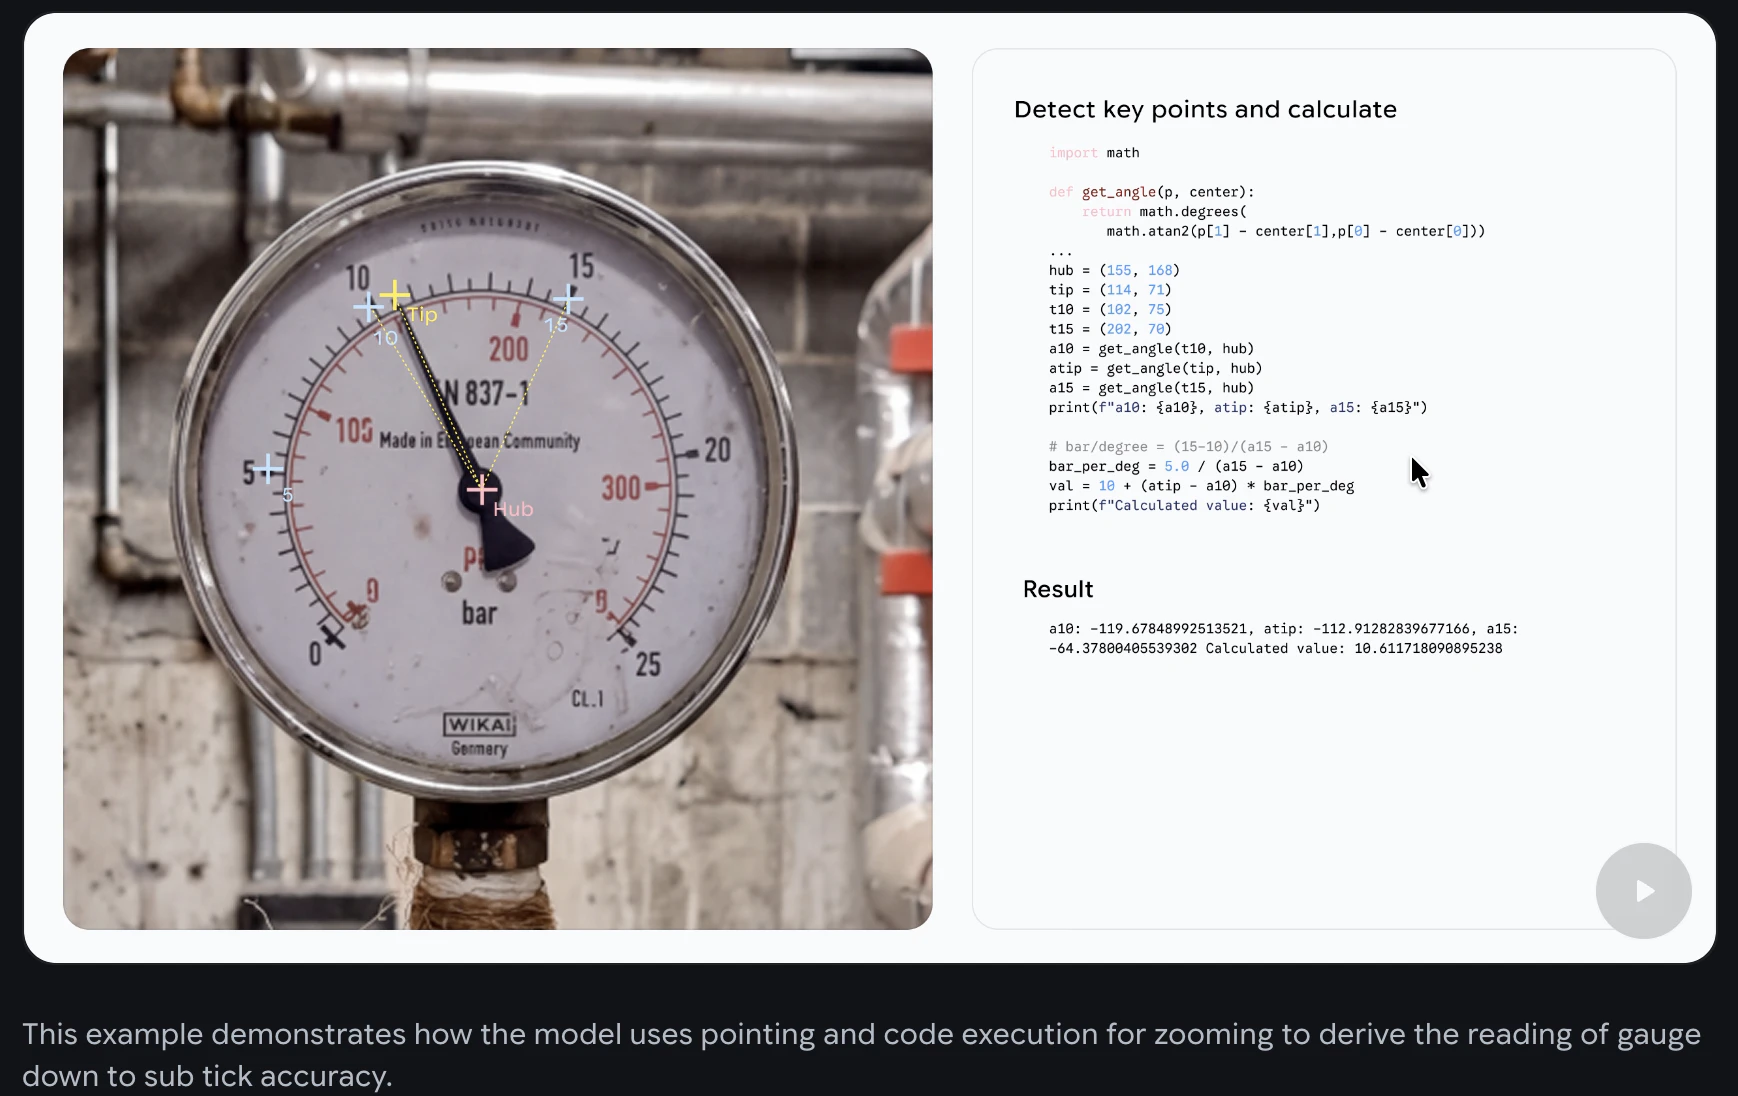Click the bar unit label on the gauge

[478, 614]
